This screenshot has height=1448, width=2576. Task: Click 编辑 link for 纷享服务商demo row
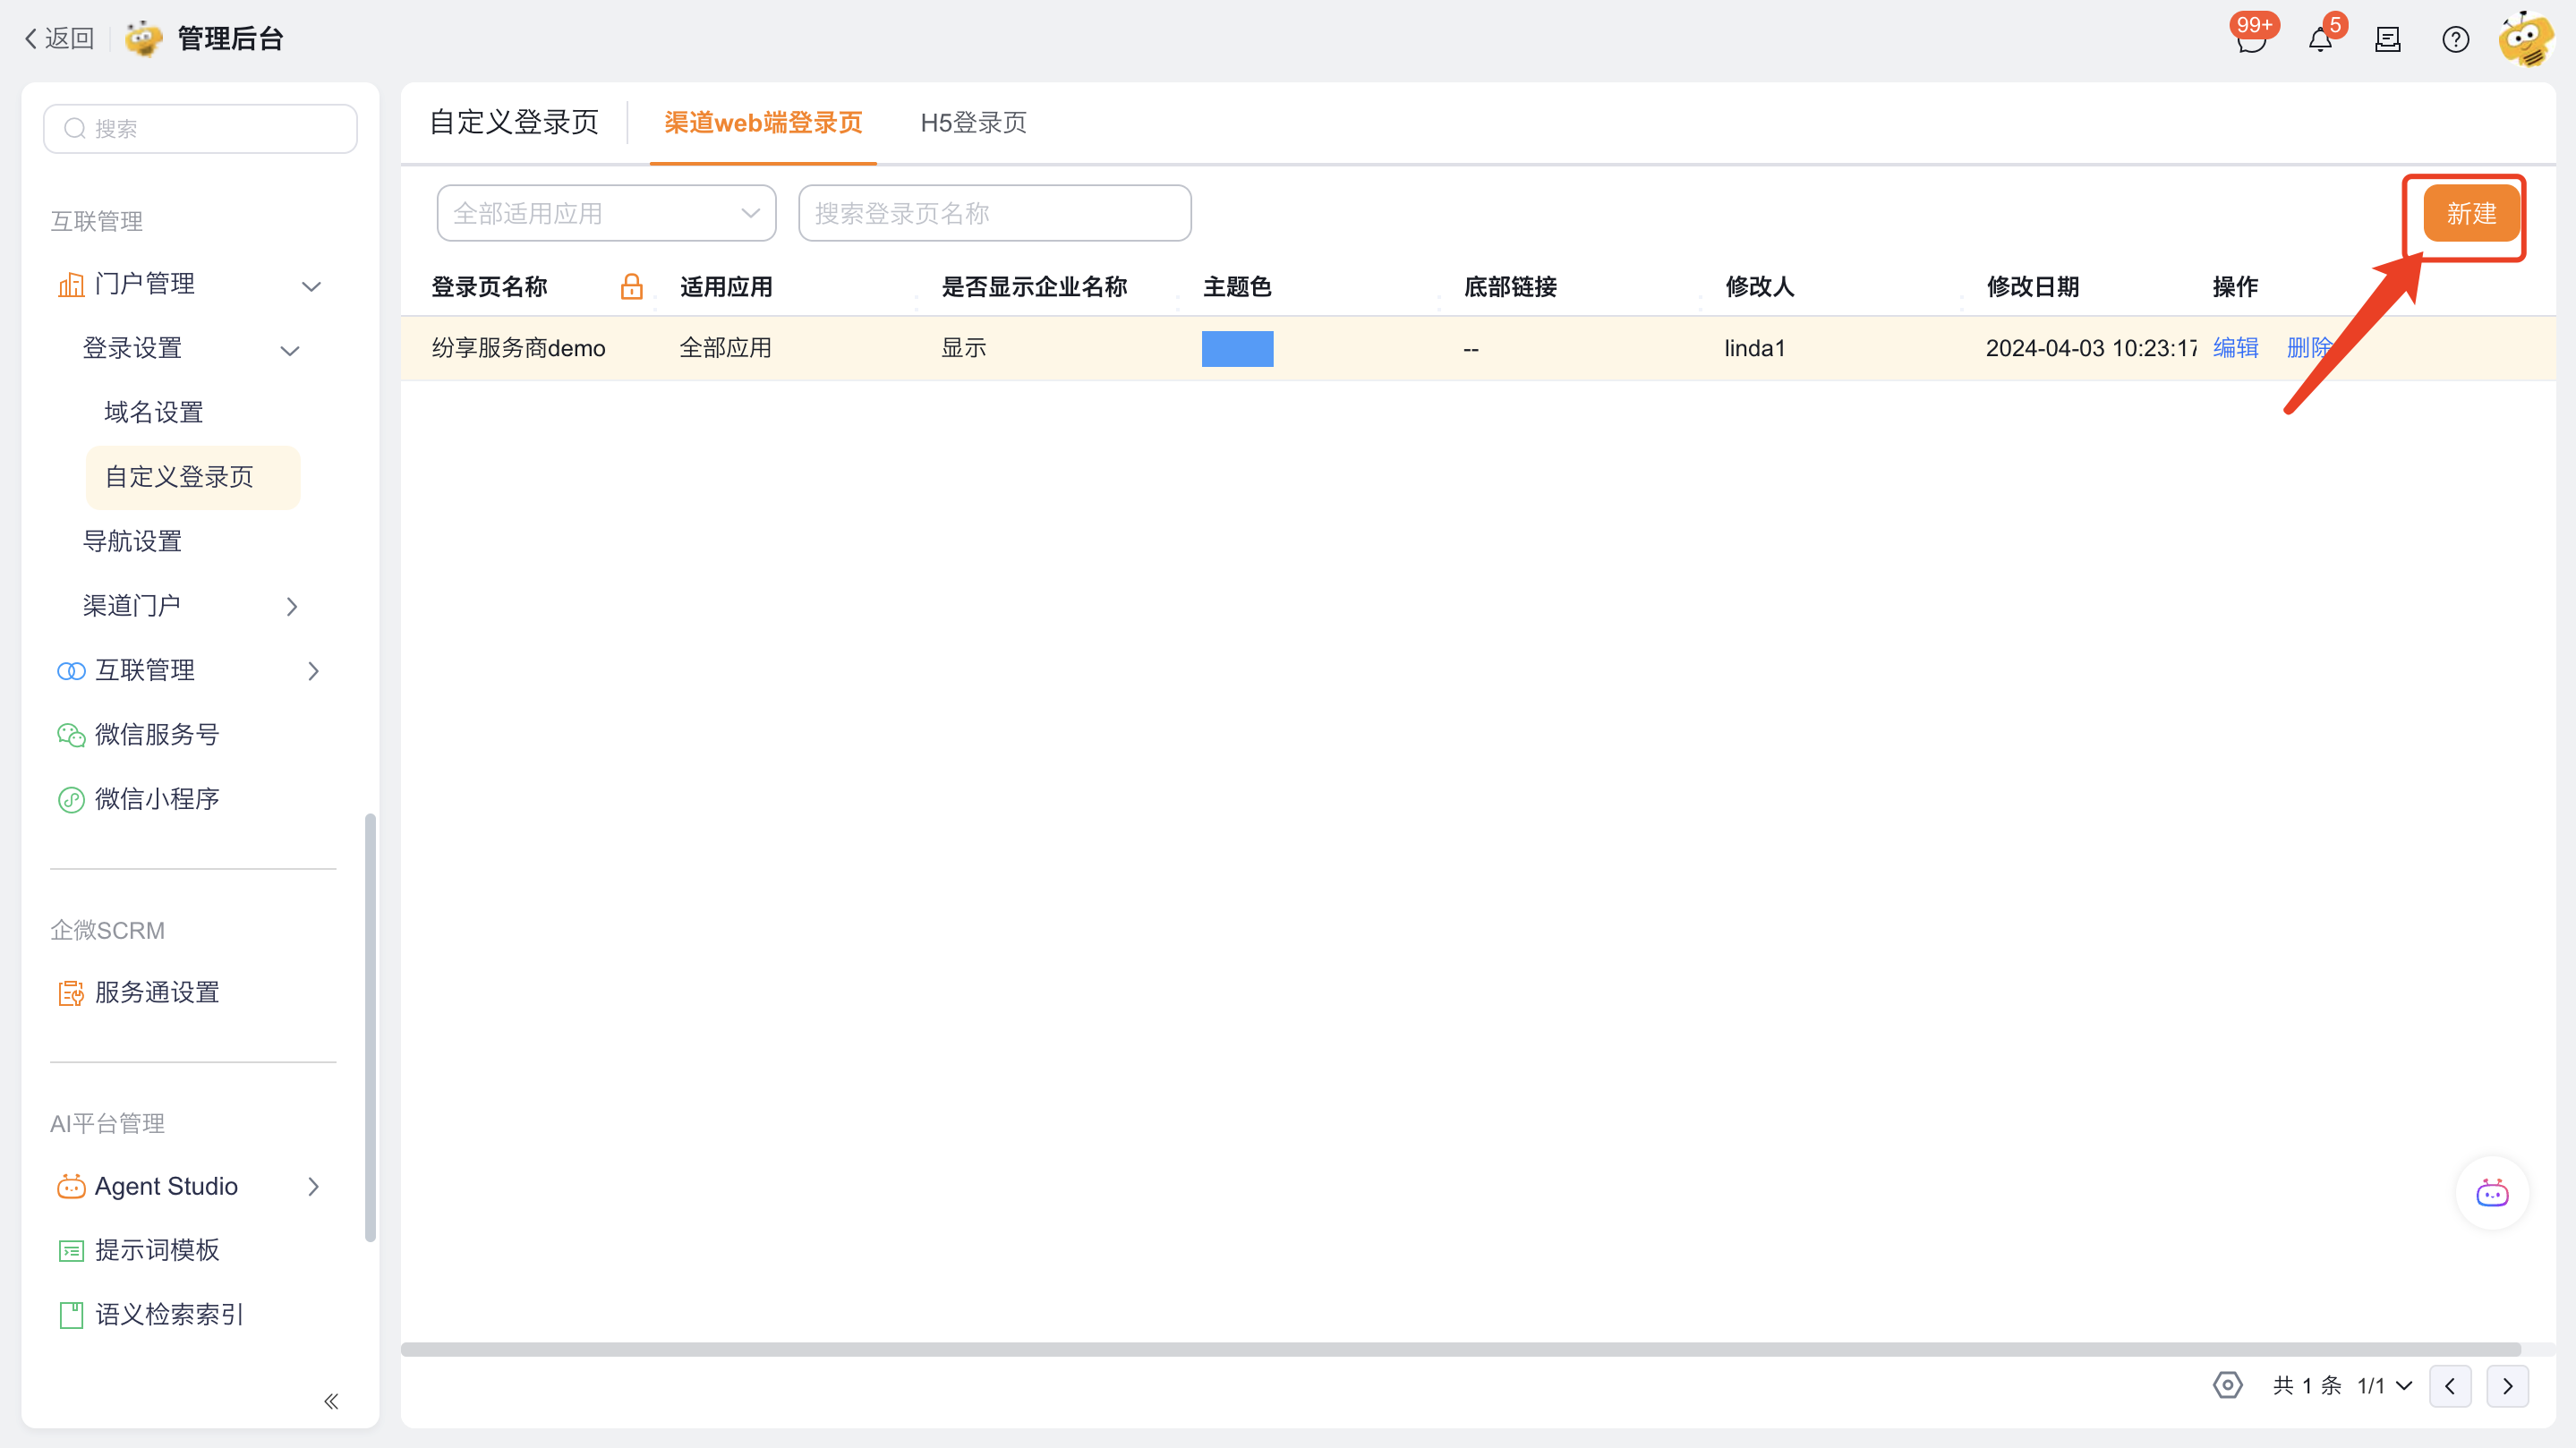pyautogui.click(x=2235, y=348)
